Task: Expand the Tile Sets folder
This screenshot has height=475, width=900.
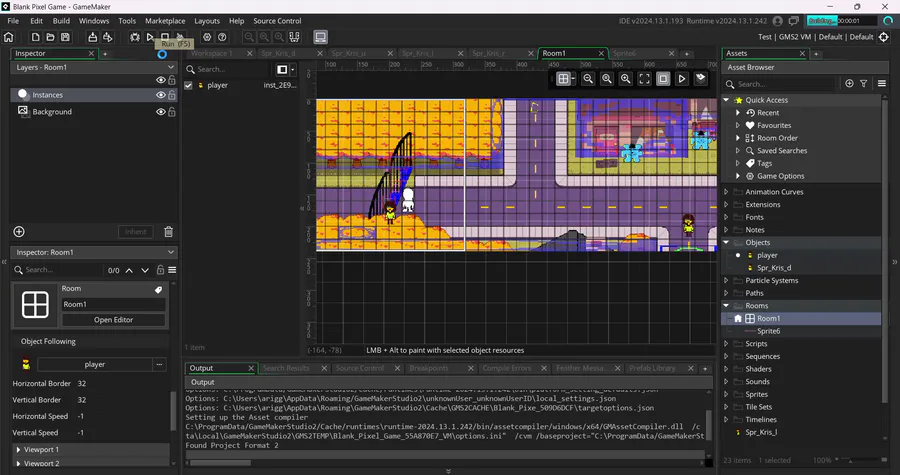Action: point(726,407)
